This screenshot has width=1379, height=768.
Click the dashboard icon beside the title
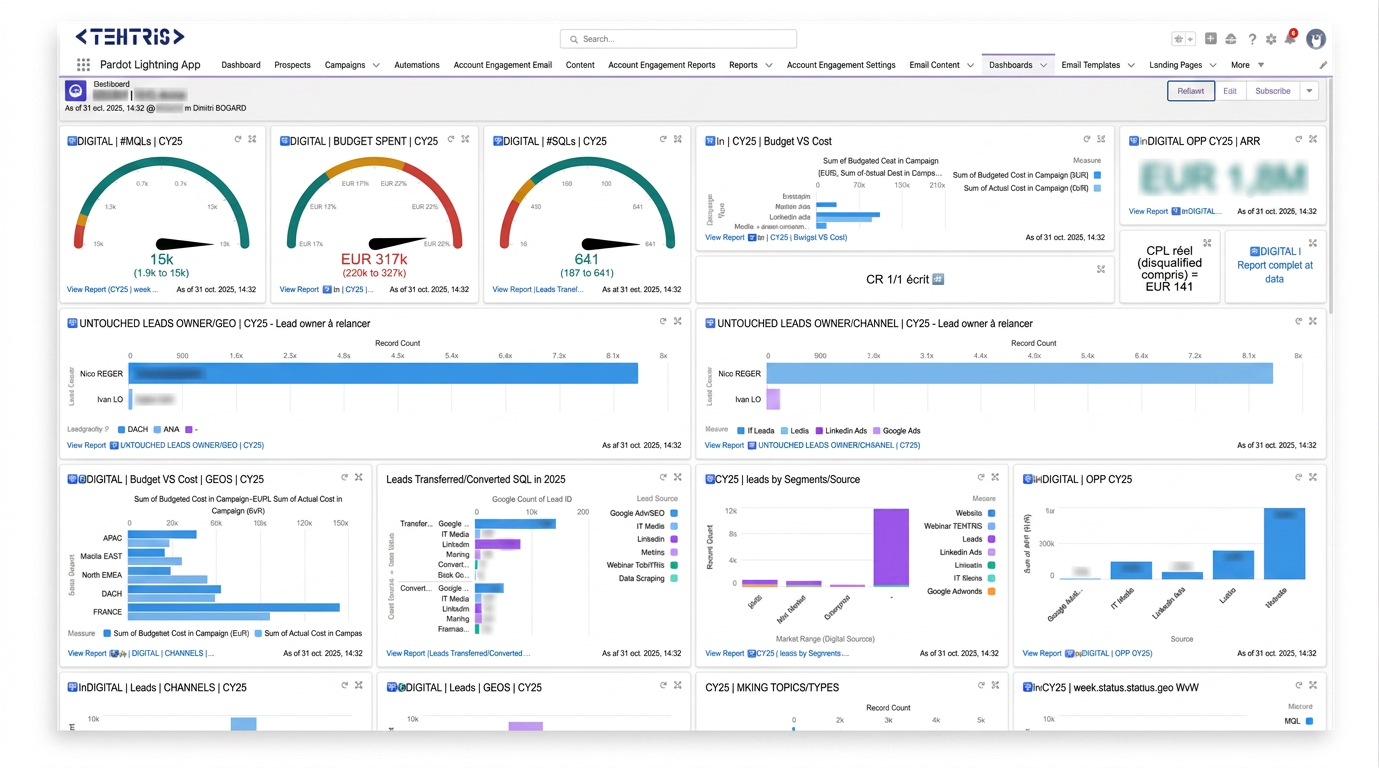coord(75,91)
